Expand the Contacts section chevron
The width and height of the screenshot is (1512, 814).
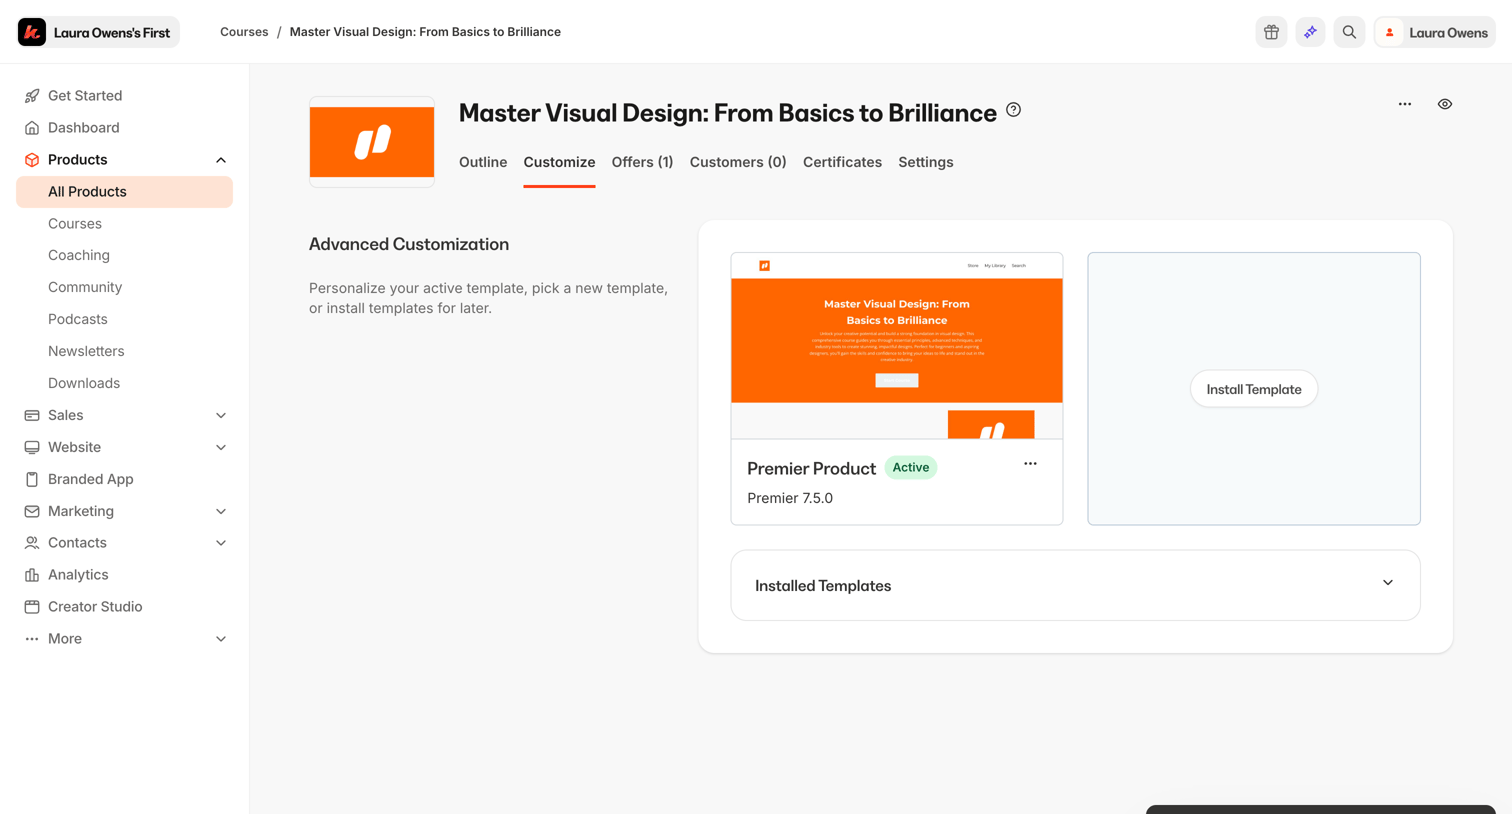pos(221,543)
